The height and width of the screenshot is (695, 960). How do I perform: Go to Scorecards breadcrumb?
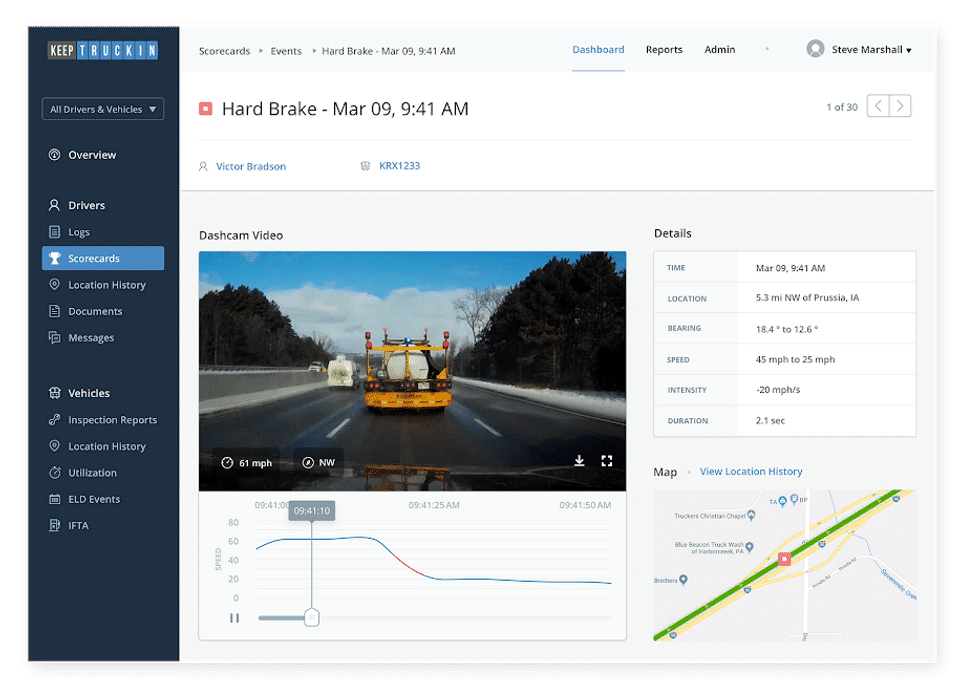click(224, 51)
